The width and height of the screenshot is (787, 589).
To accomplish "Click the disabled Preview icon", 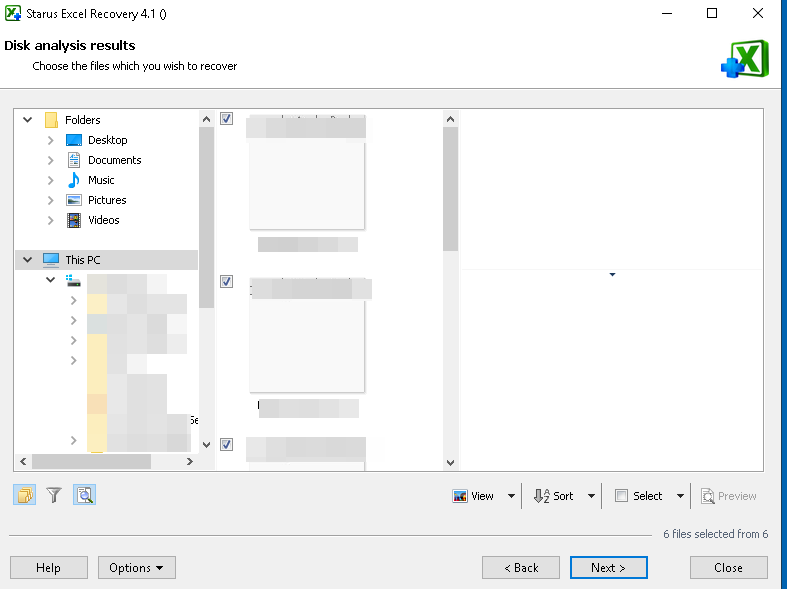I will click(x=708, y=496).
